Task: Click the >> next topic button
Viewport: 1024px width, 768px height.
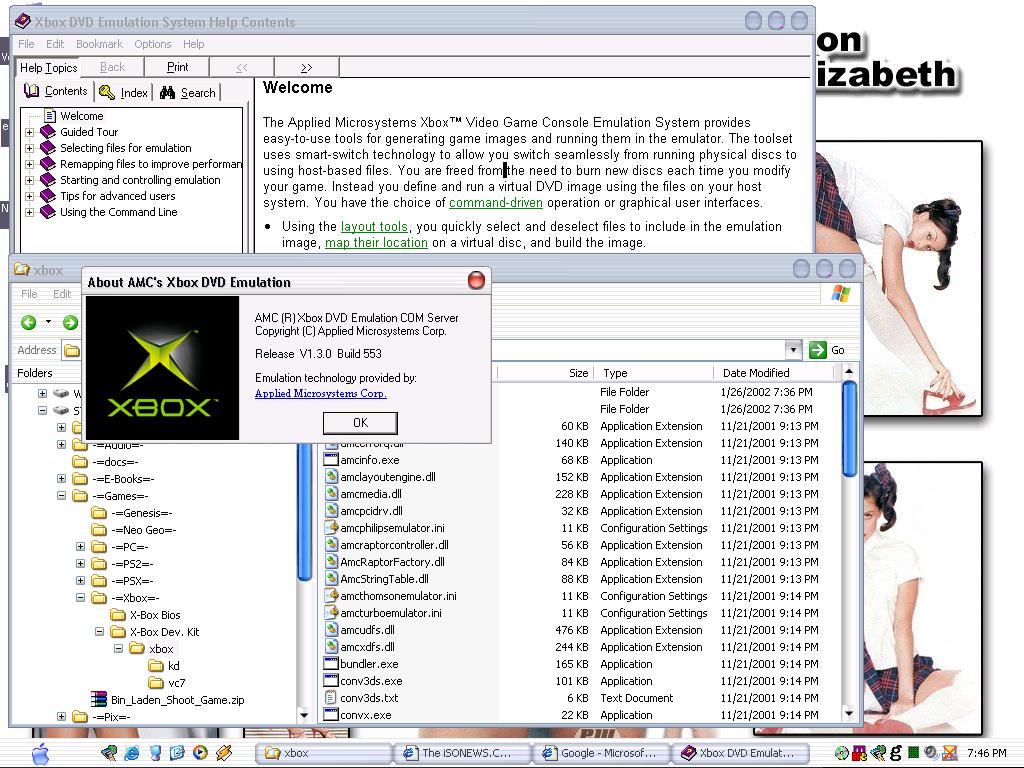Action: point(306,67)
